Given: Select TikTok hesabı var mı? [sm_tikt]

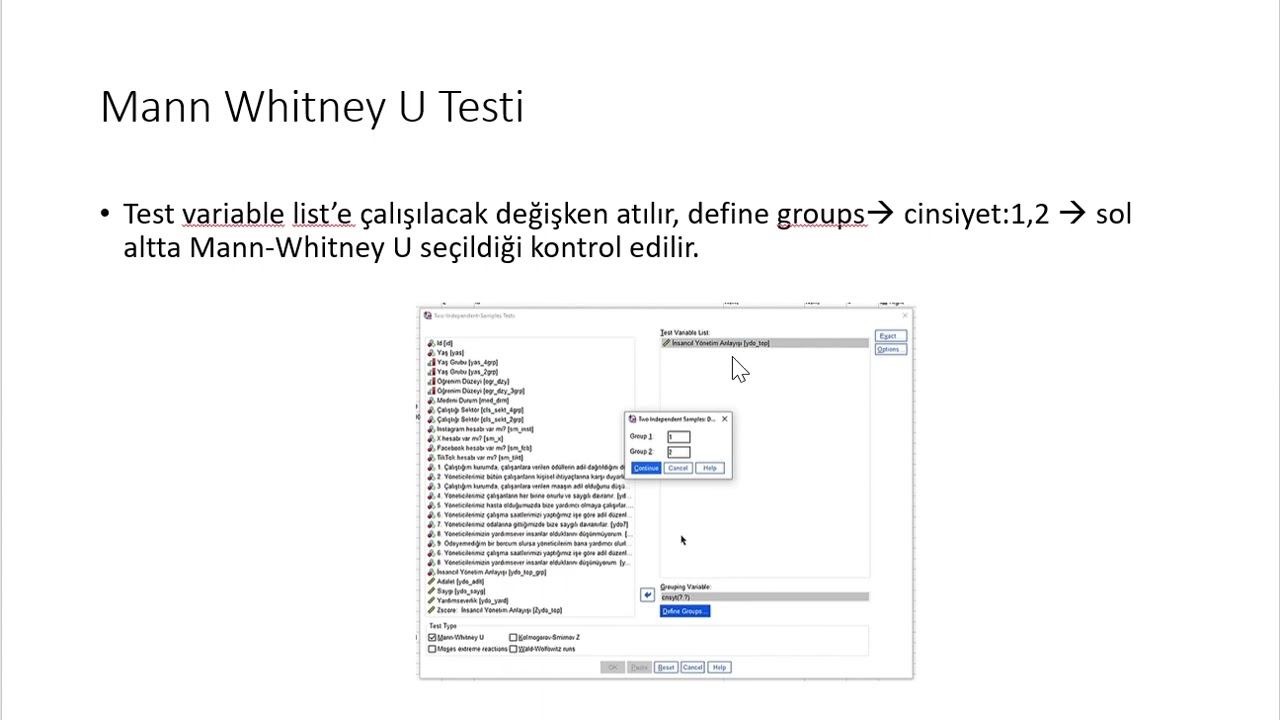Looking at the screenshot, I should click(476, 457).
